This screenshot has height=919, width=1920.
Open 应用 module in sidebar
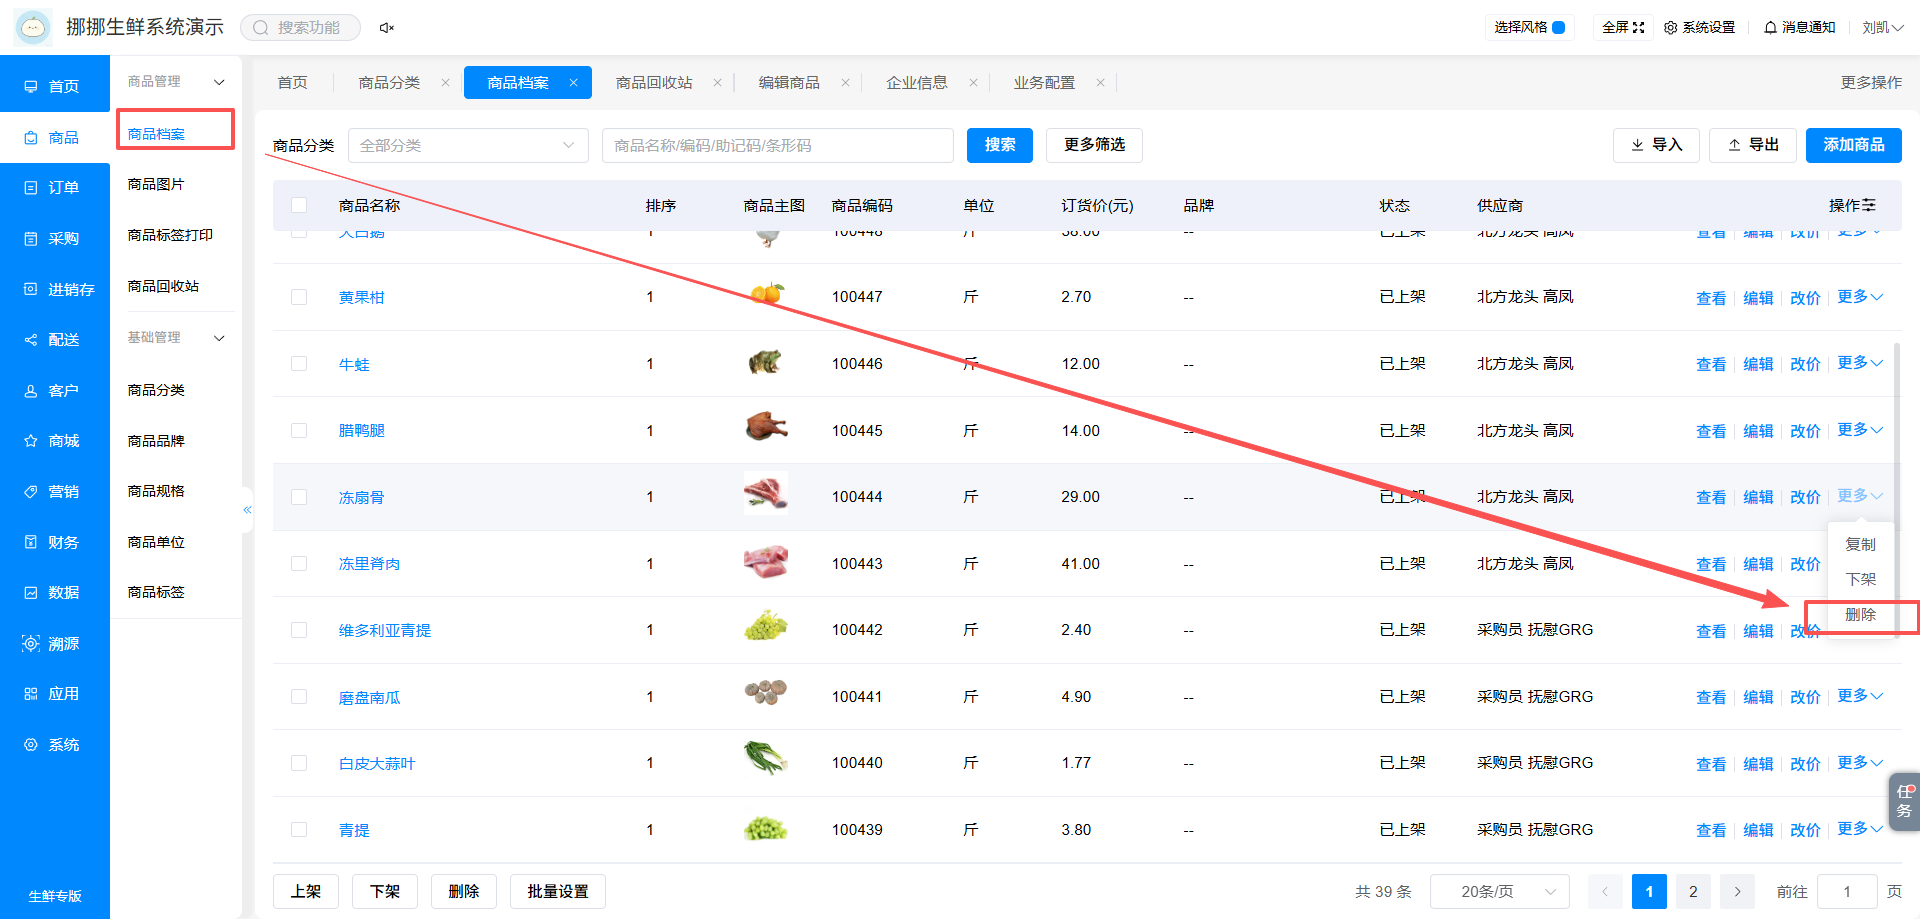pos(54,693)
